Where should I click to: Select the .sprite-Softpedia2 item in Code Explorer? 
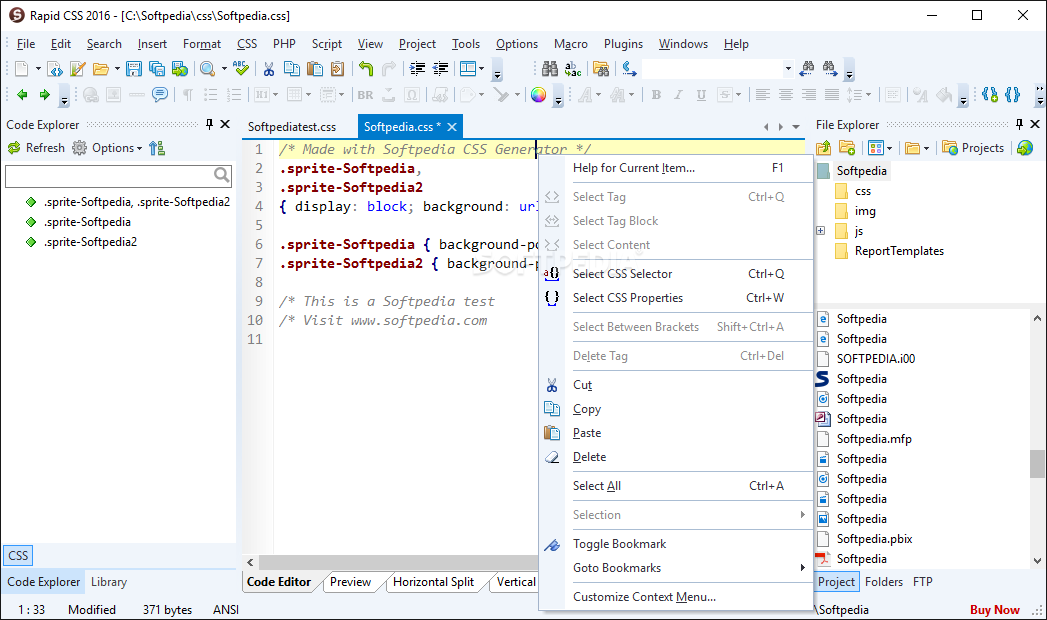90,242
